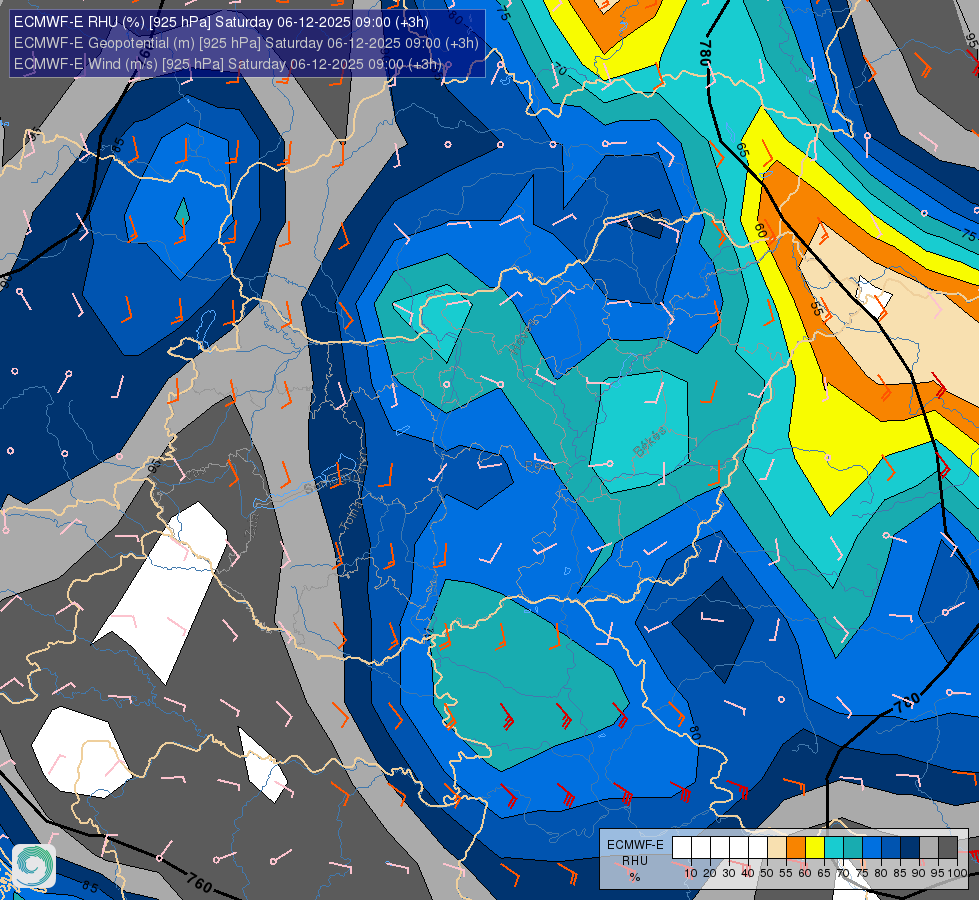Image resolution: width=979 pixels, height=900 pixels.
Task: Click the 55 humidity contour label
Action: [815, 308]
